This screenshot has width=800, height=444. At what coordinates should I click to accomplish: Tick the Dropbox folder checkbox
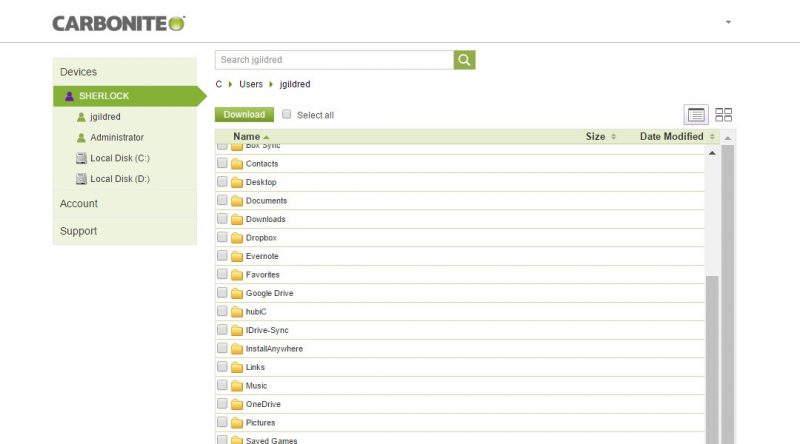click(222, 237)
